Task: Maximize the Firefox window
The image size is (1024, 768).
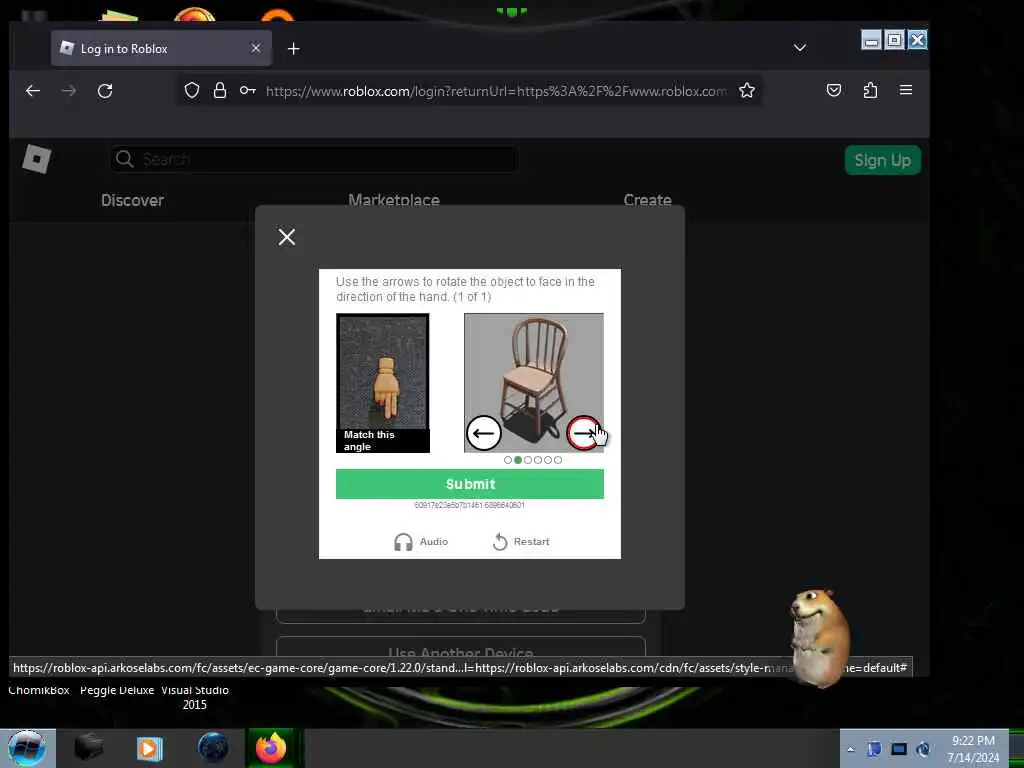Action: [x=894, y=40]
